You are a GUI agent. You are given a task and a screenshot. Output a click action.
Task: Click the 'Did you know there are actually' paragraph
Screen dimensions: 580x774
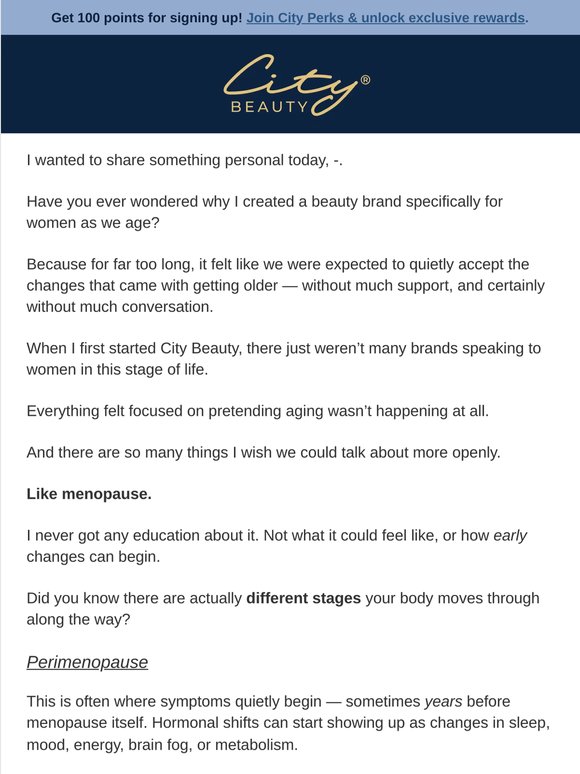coord(283,608)
